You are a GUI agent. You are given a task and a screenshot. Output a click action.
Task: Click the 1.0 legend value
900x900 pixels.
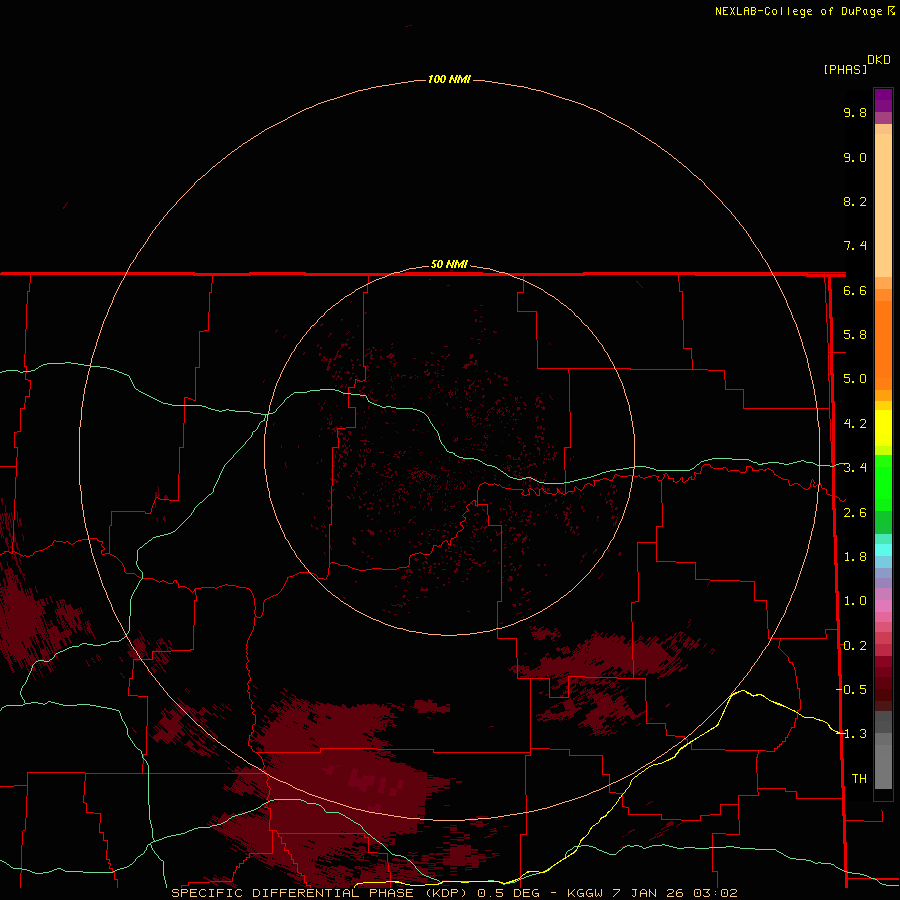click(x=855, y=601)
